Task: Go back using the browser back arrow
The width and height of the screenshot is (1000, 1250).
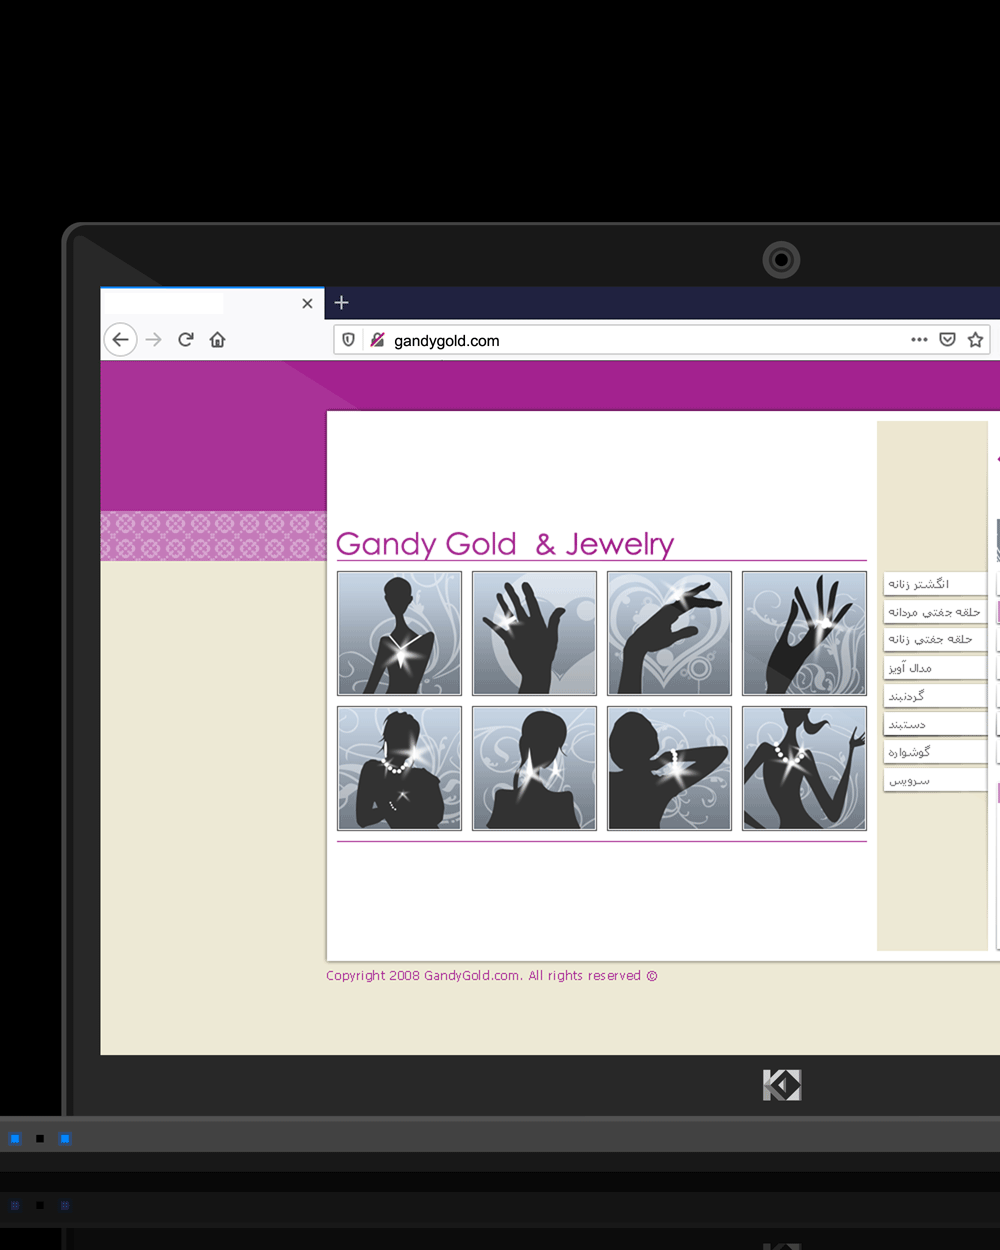Action: pyautogui.click(x=120, y=340)
